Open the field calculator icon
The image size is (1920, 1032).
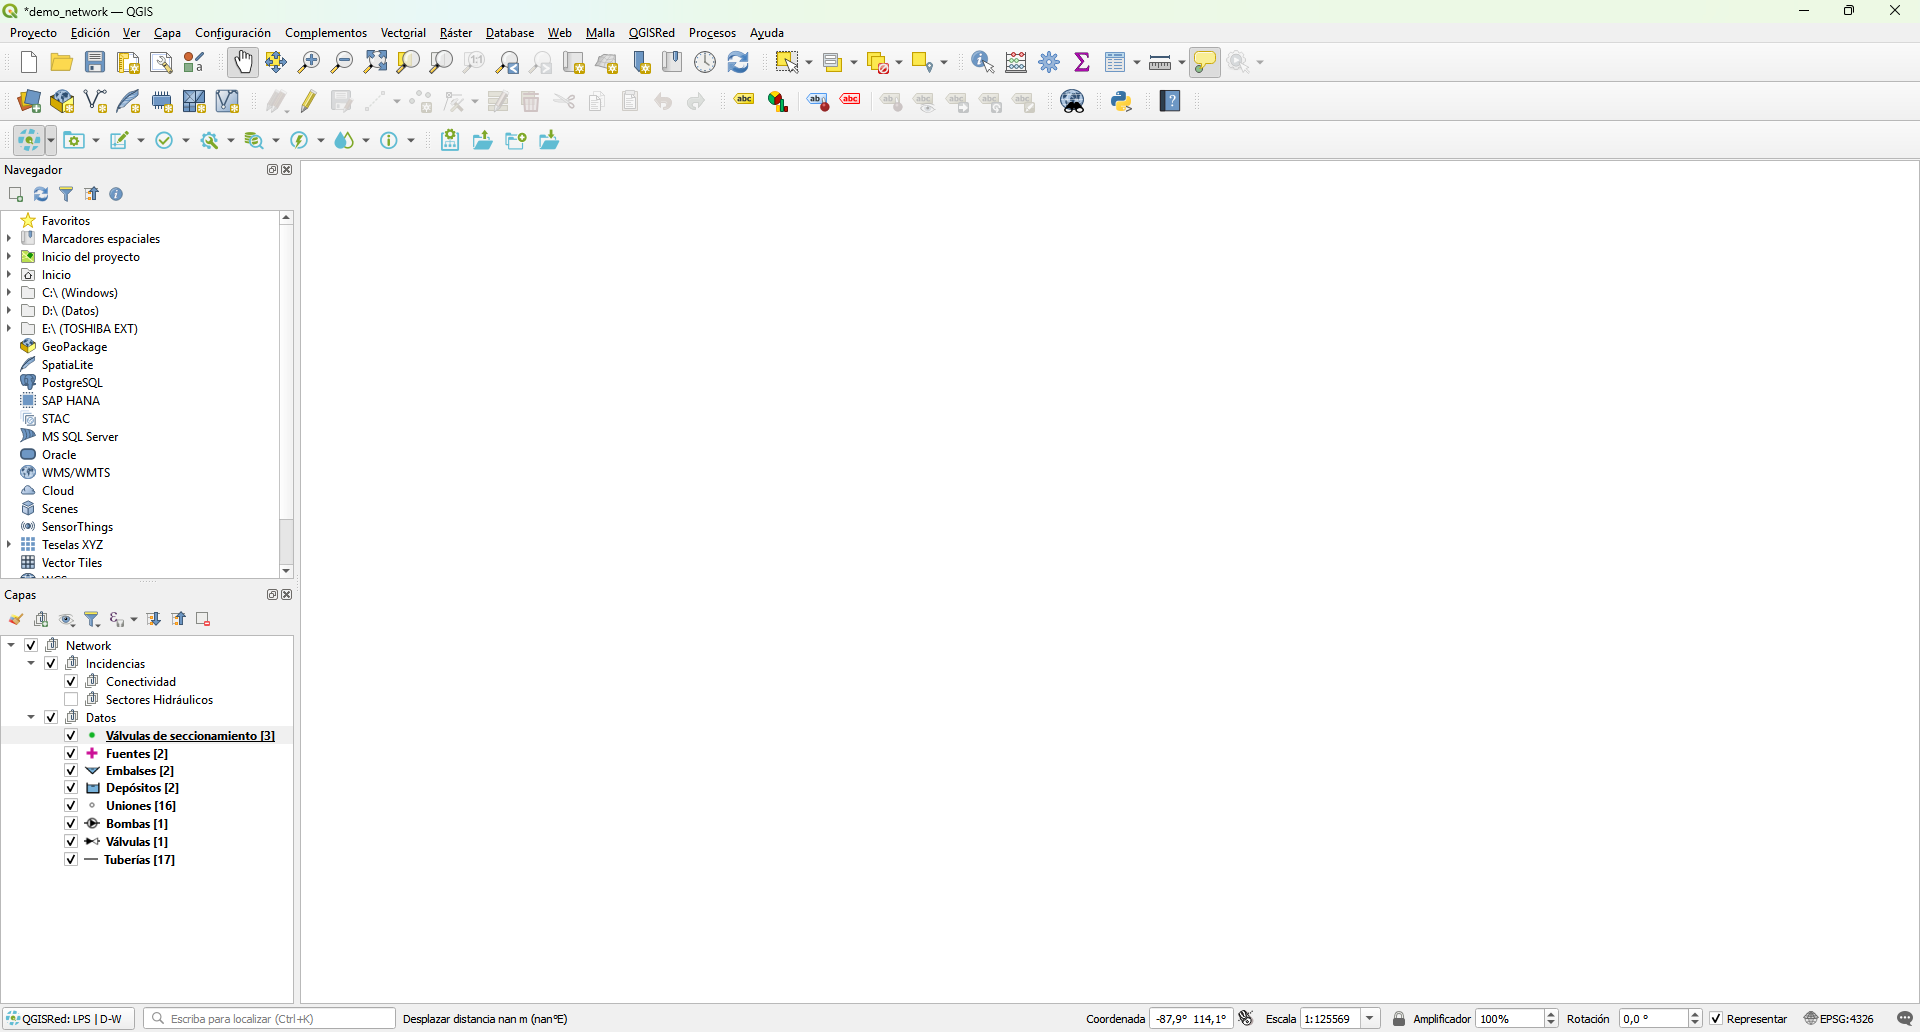1016,62
